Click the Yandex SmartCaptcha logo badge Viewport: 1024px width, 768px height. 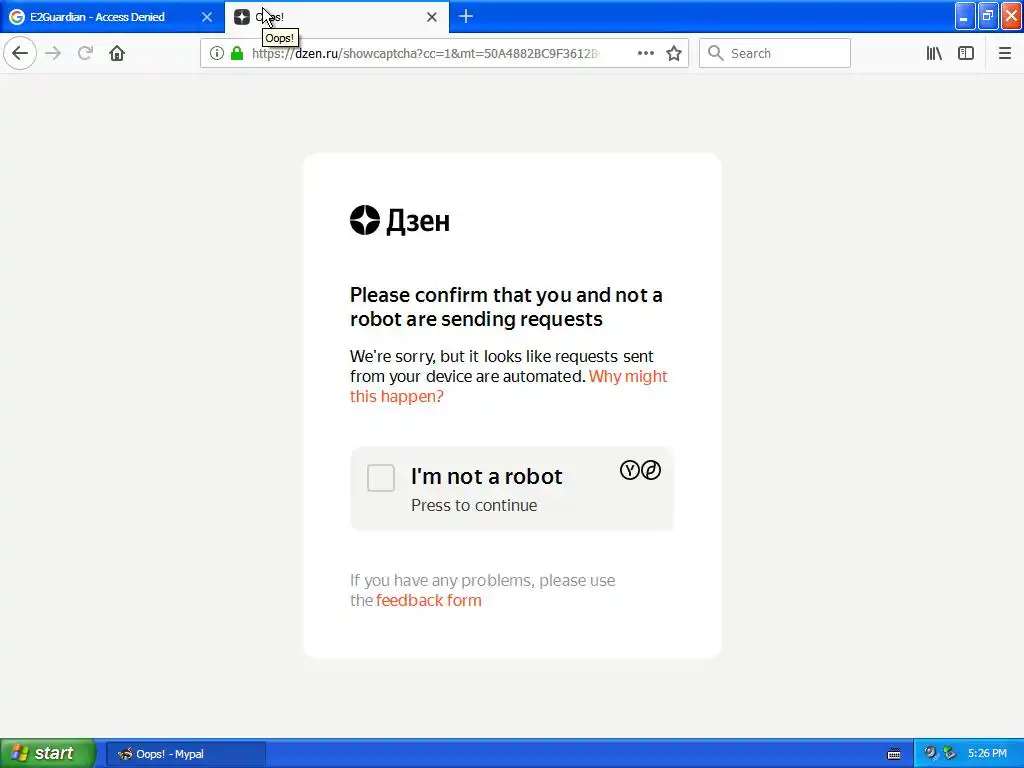tap(640, 470)
